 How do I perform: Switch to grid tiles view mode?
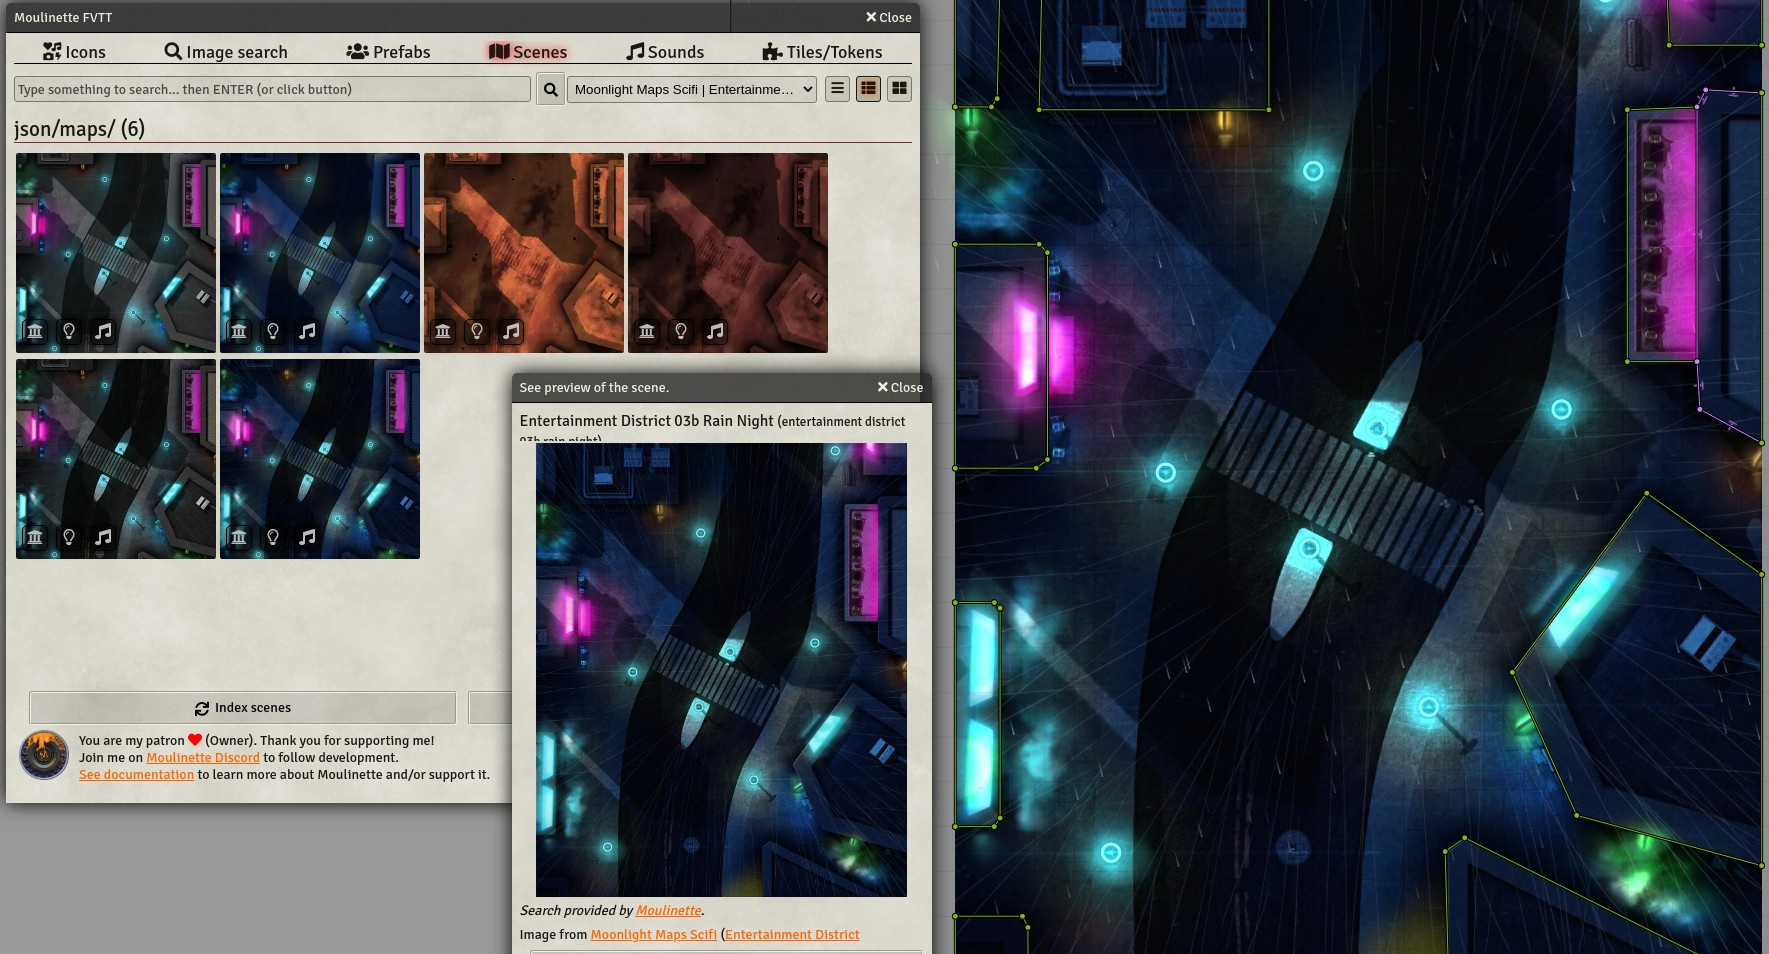click(899, 89)
